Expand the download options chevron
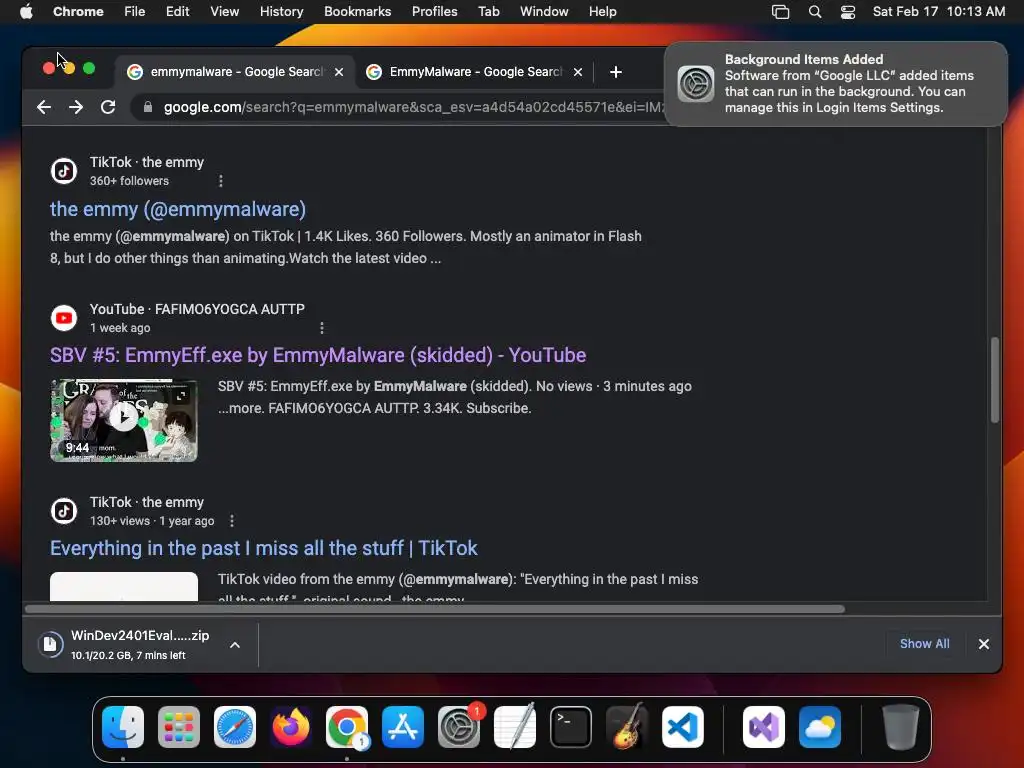This screenshot has width=1024, height=768. pos(235,645)
